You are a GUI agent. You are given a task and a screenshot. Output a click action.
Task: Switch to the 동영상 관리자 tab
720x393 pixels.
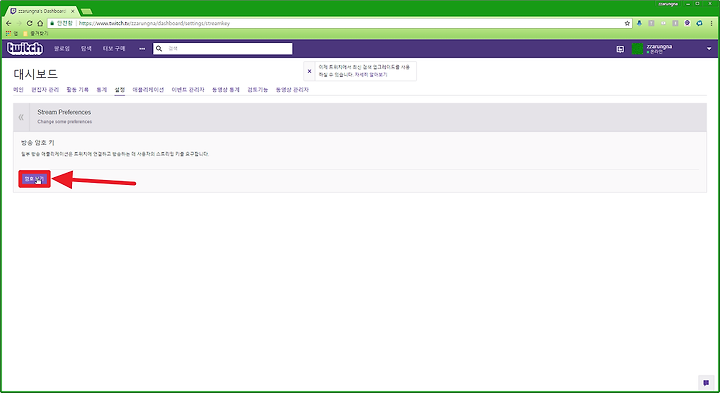(x=292, y=90)
